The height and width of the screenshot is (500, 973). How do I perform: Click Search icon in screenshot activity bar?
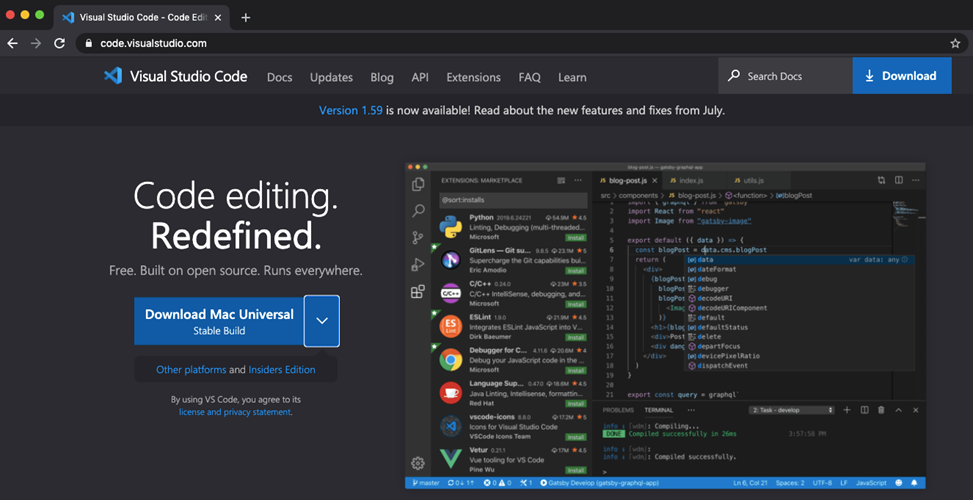(x=418, y=211)
